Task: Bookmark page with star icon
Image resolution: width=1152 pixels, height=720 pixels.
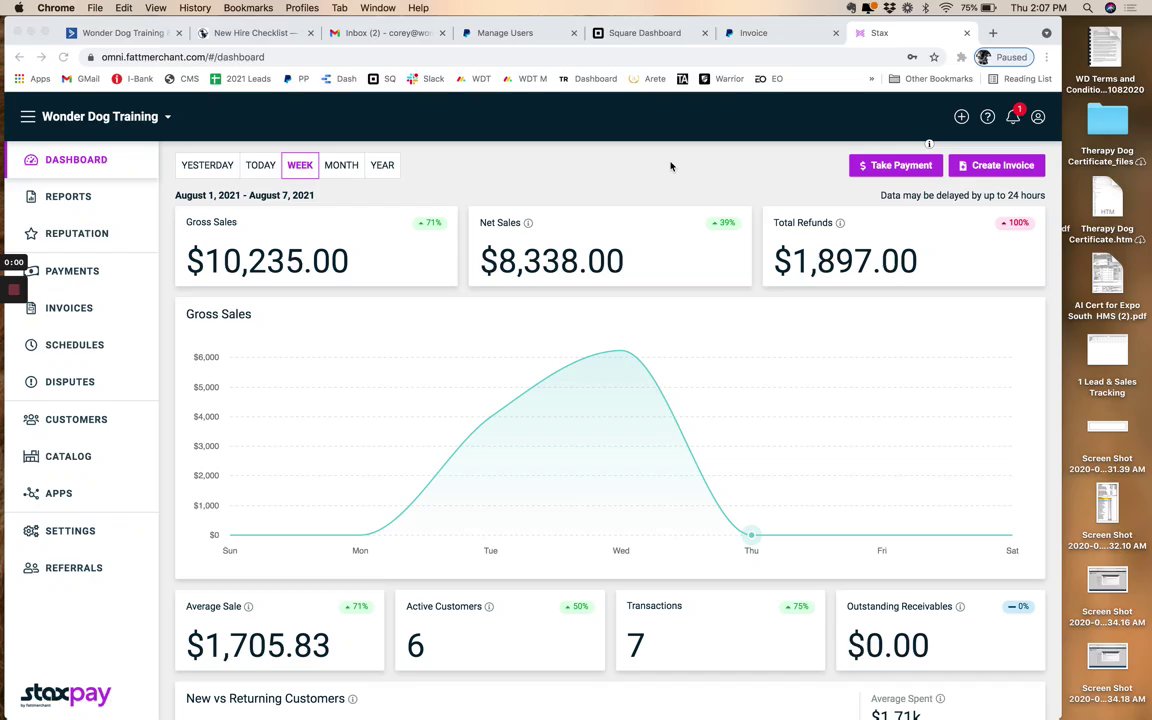Action: pos(934,57)
